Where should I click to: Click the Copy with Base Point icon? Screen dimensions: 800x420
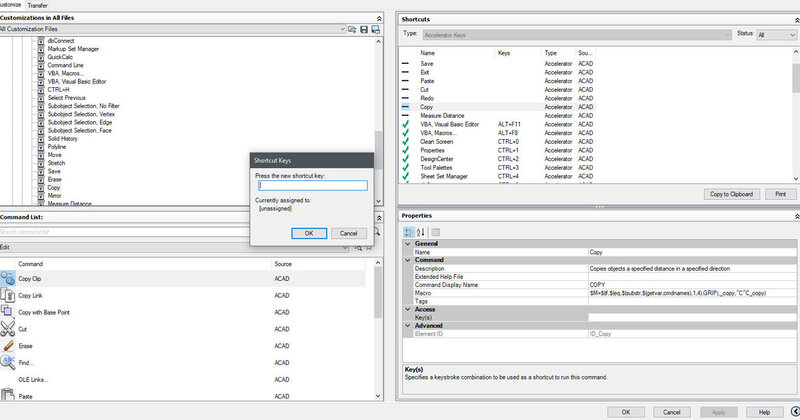pos(9,312)
